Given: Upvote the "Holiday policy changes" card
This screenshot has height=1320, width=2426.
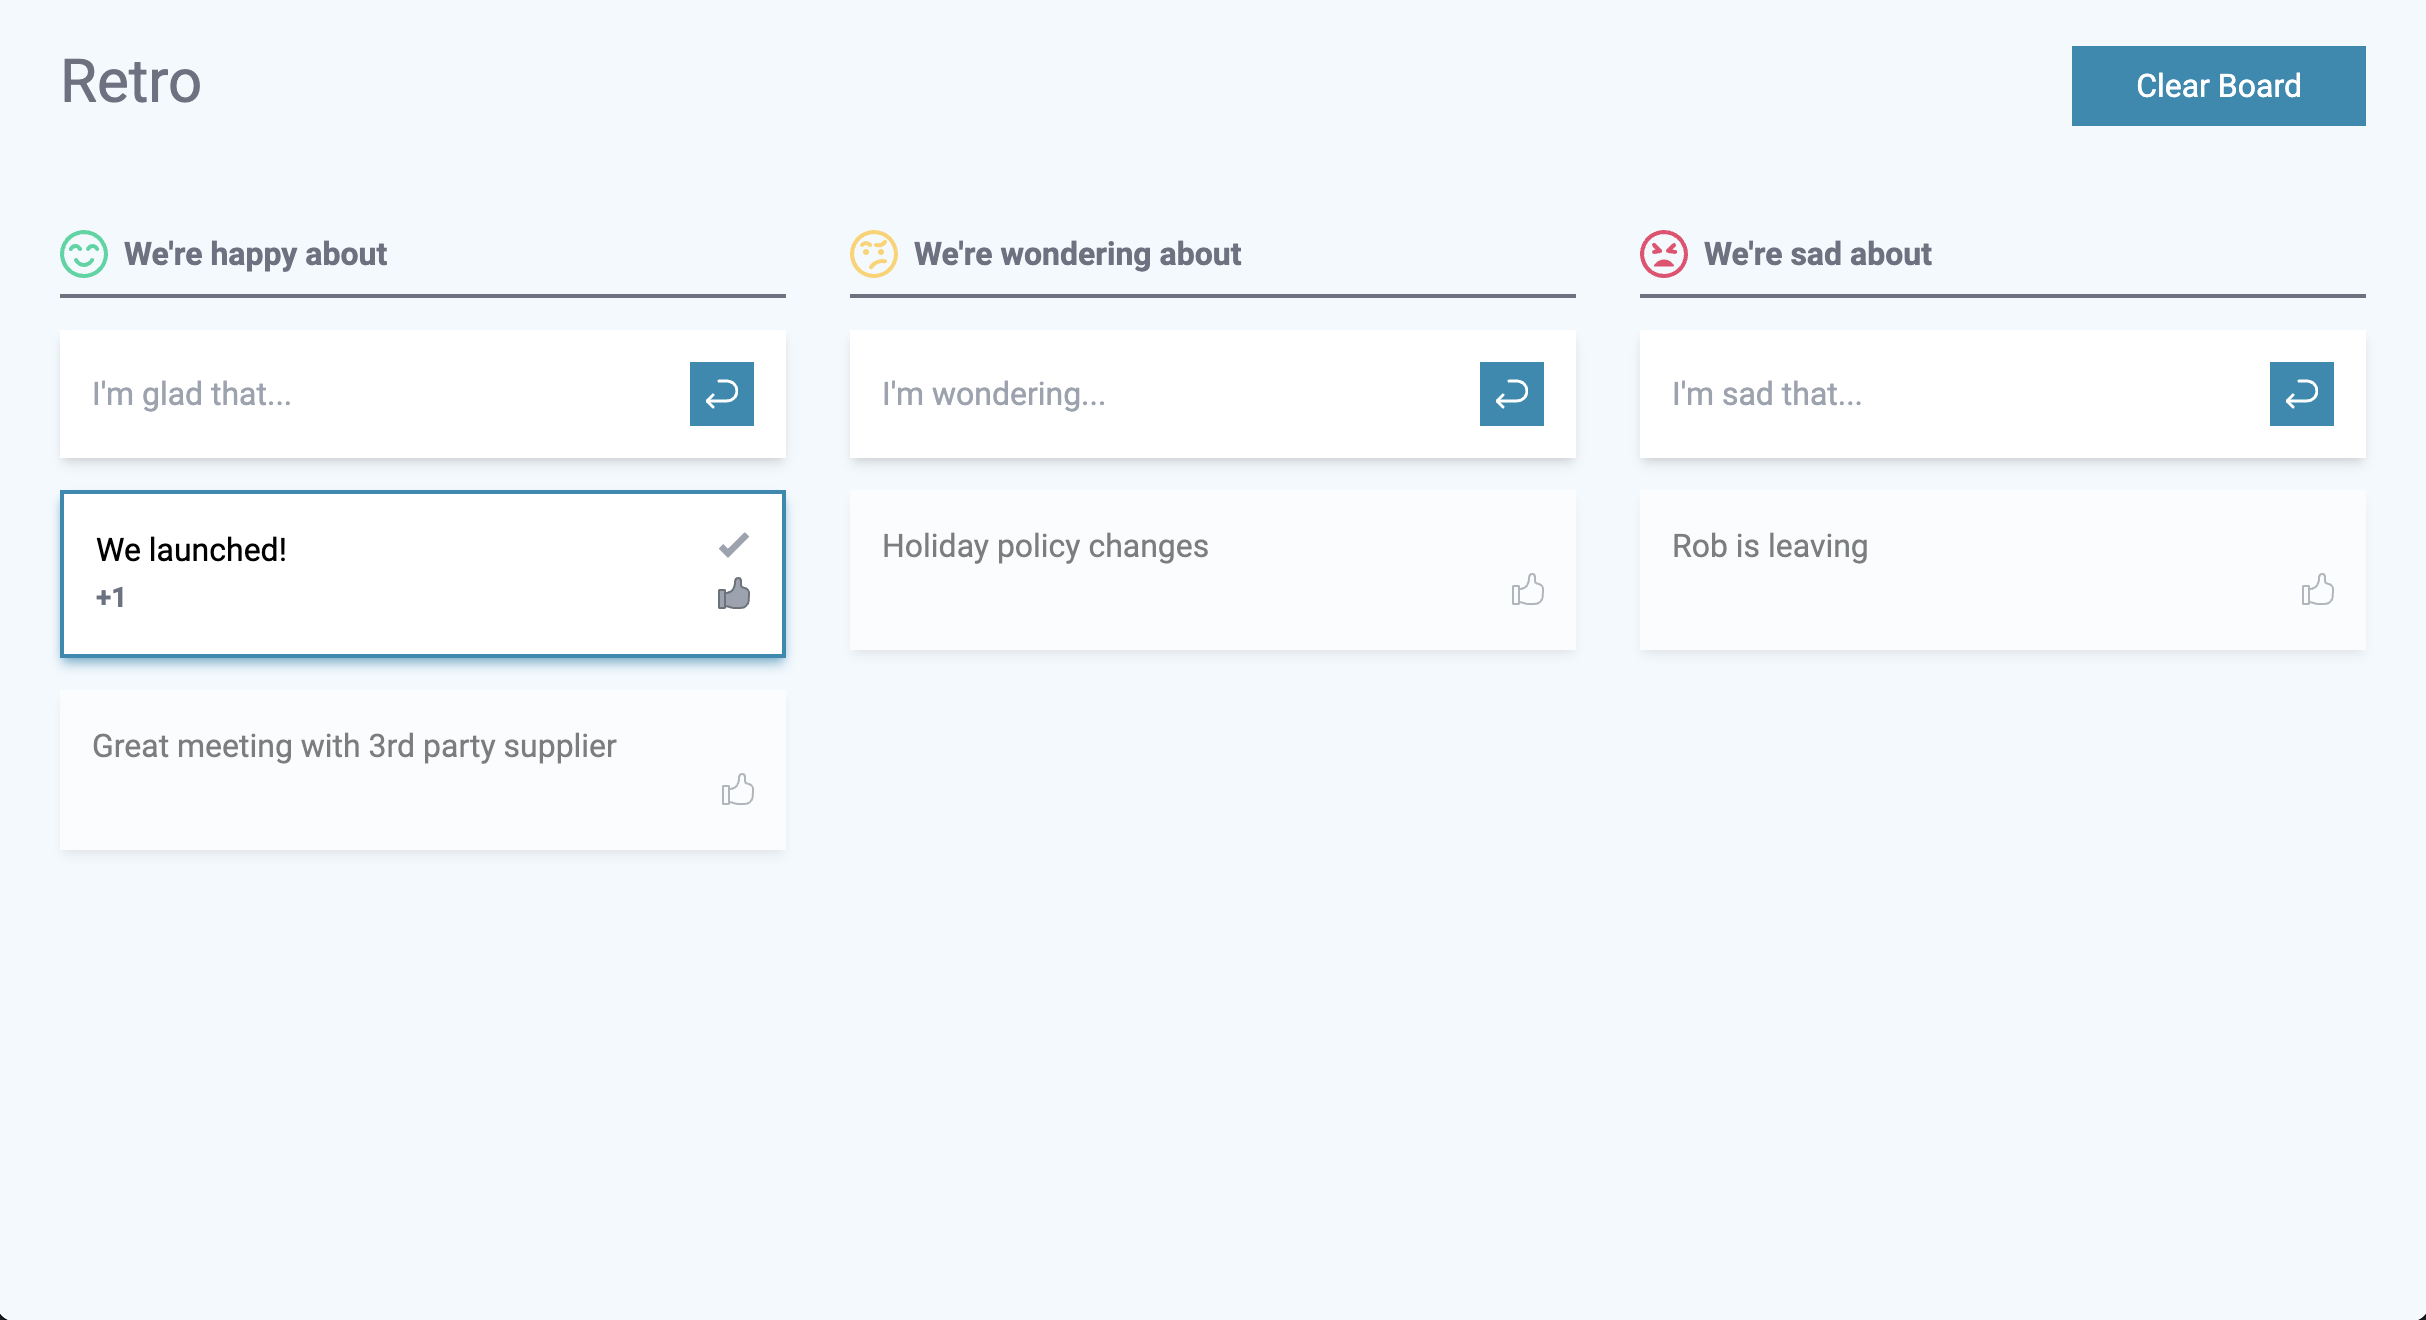Looking at the screenshot, I should pos(1527,590).
